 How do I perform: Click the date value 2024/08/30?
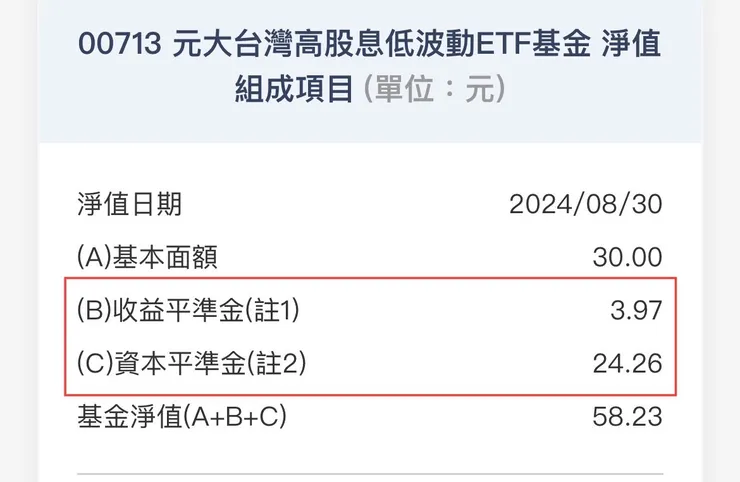tap(585, 205)
